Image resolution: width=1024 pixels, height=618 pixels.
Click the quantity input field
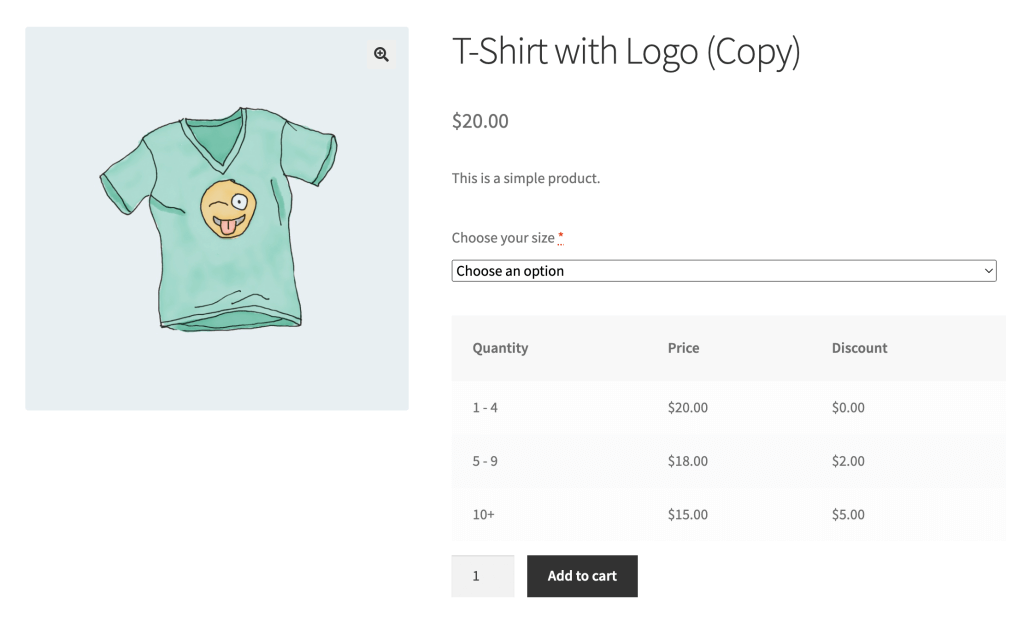click(x=483, y=576)
